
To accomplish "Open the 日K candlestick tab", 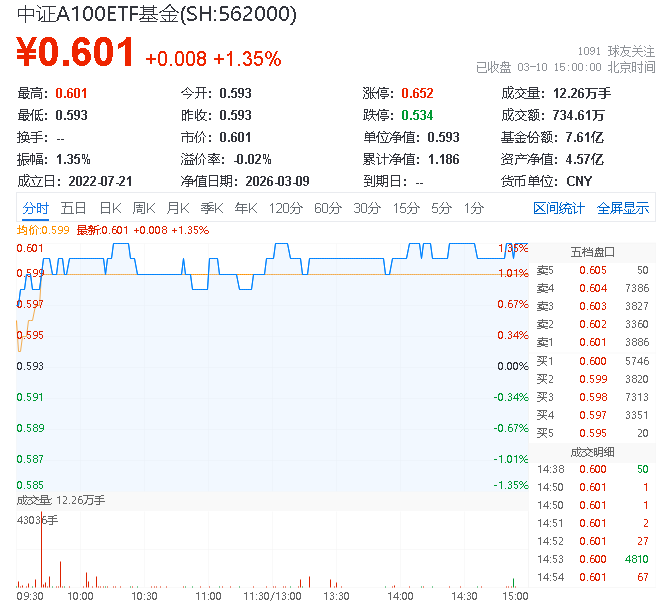I will 110,208.
